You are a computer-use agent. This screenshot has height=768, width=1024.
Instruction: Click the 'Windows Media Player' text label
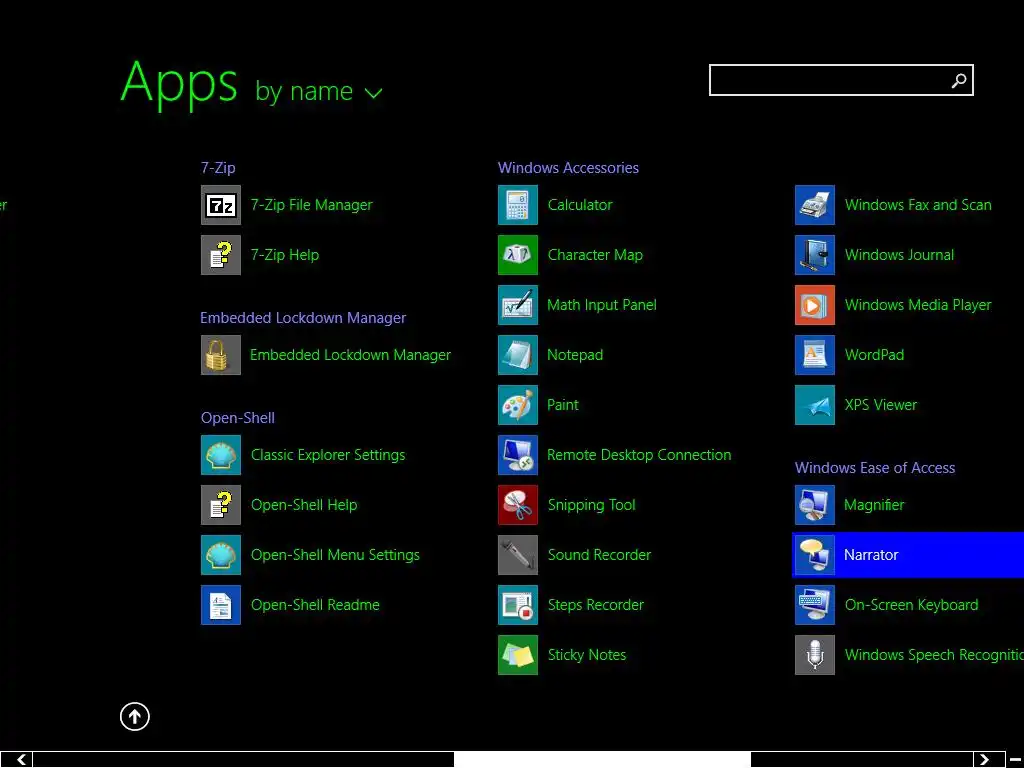(918, 305)
